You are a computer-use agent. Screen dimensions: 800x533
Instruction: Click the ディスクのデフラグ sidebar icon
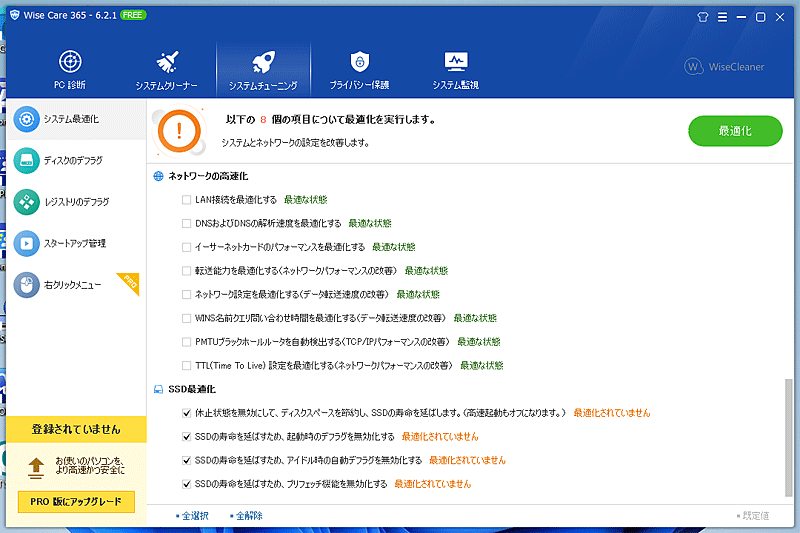coord(27,161)
